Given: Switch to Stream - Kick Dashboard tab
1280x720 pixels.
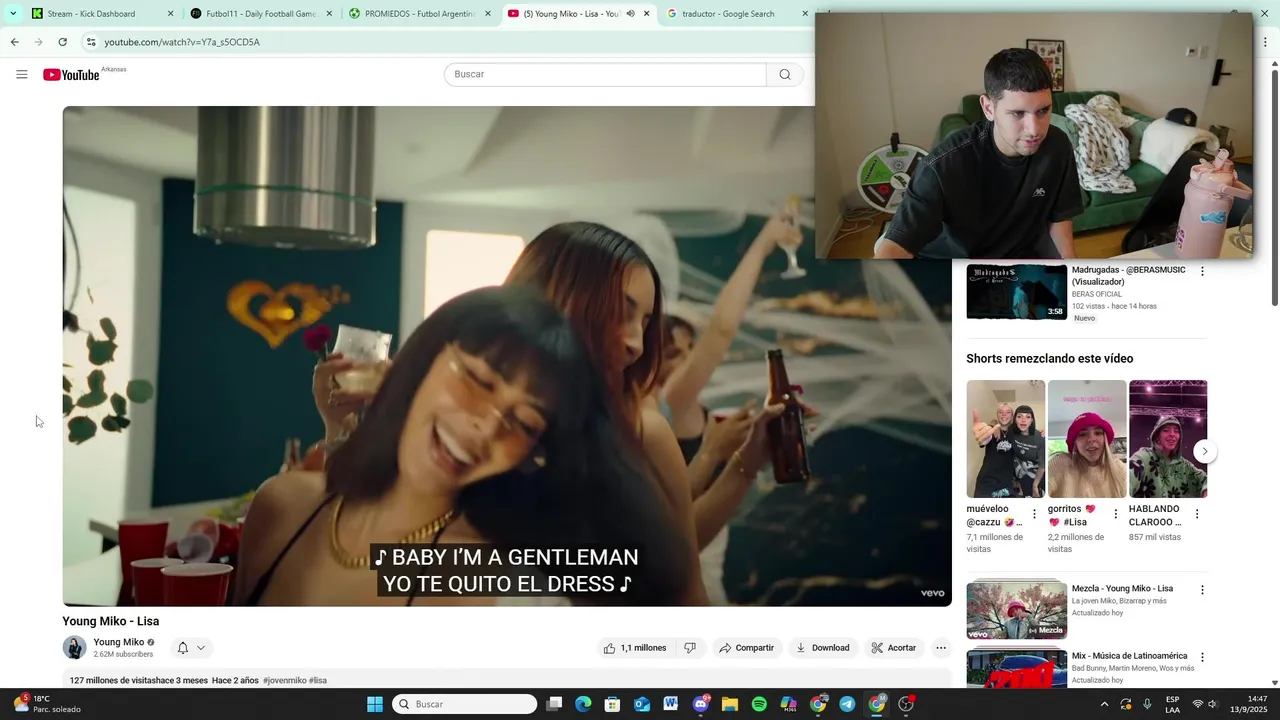Looking at the screenshot, I should point(102,14).
